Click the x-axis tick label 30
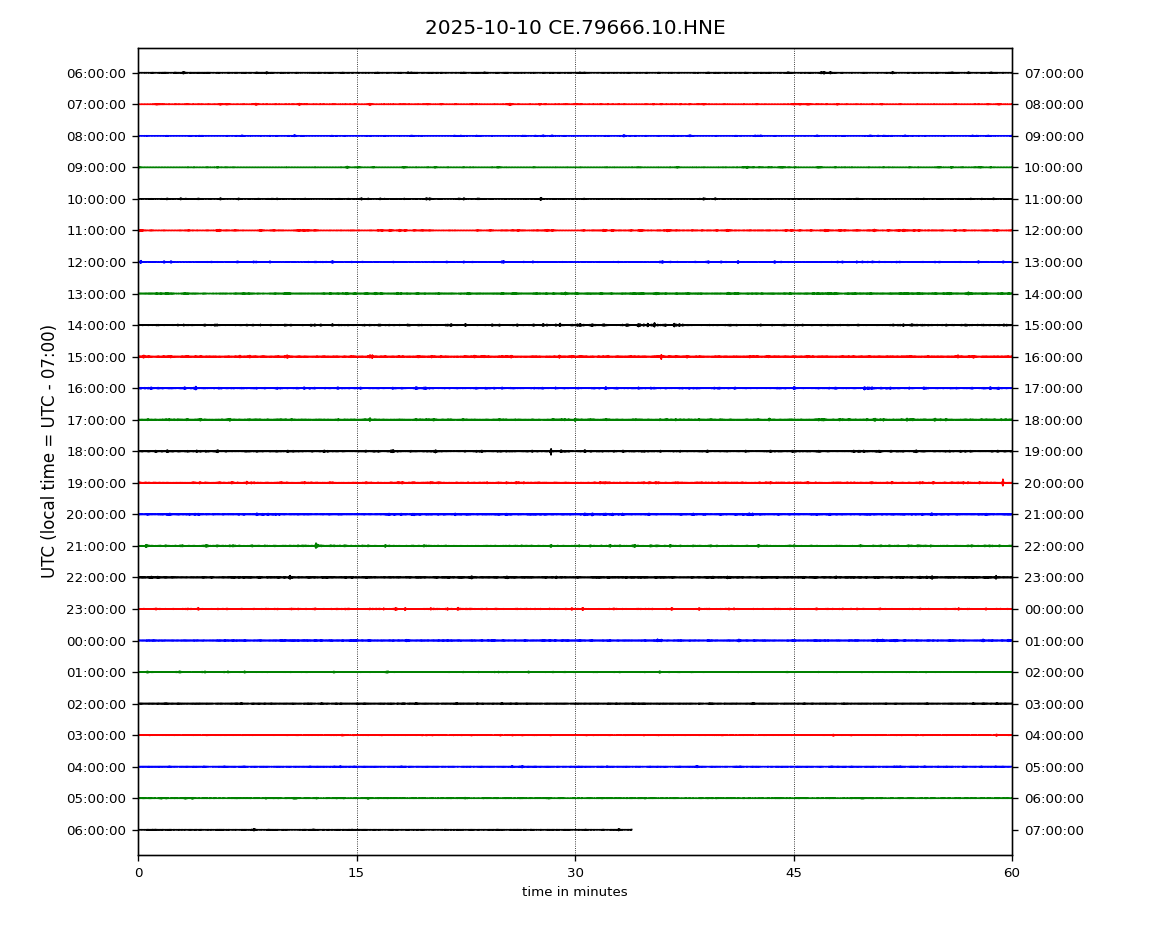1150x950 pixels. tap(575, 873)
